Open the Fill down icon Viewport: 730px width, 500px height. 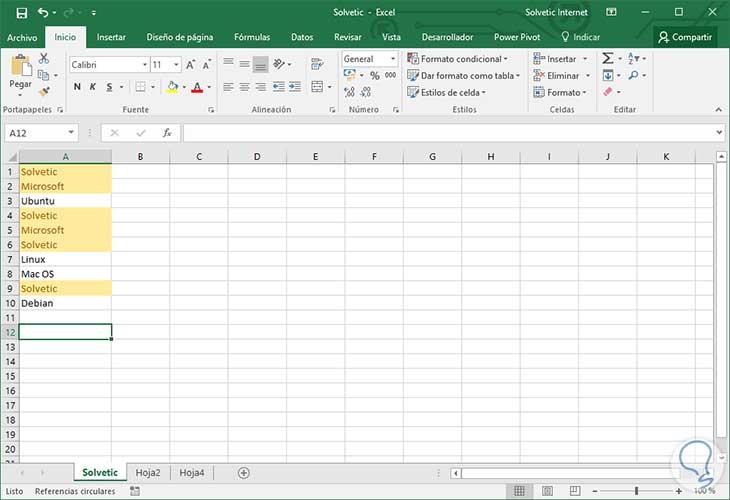click(x=608, y=75)
